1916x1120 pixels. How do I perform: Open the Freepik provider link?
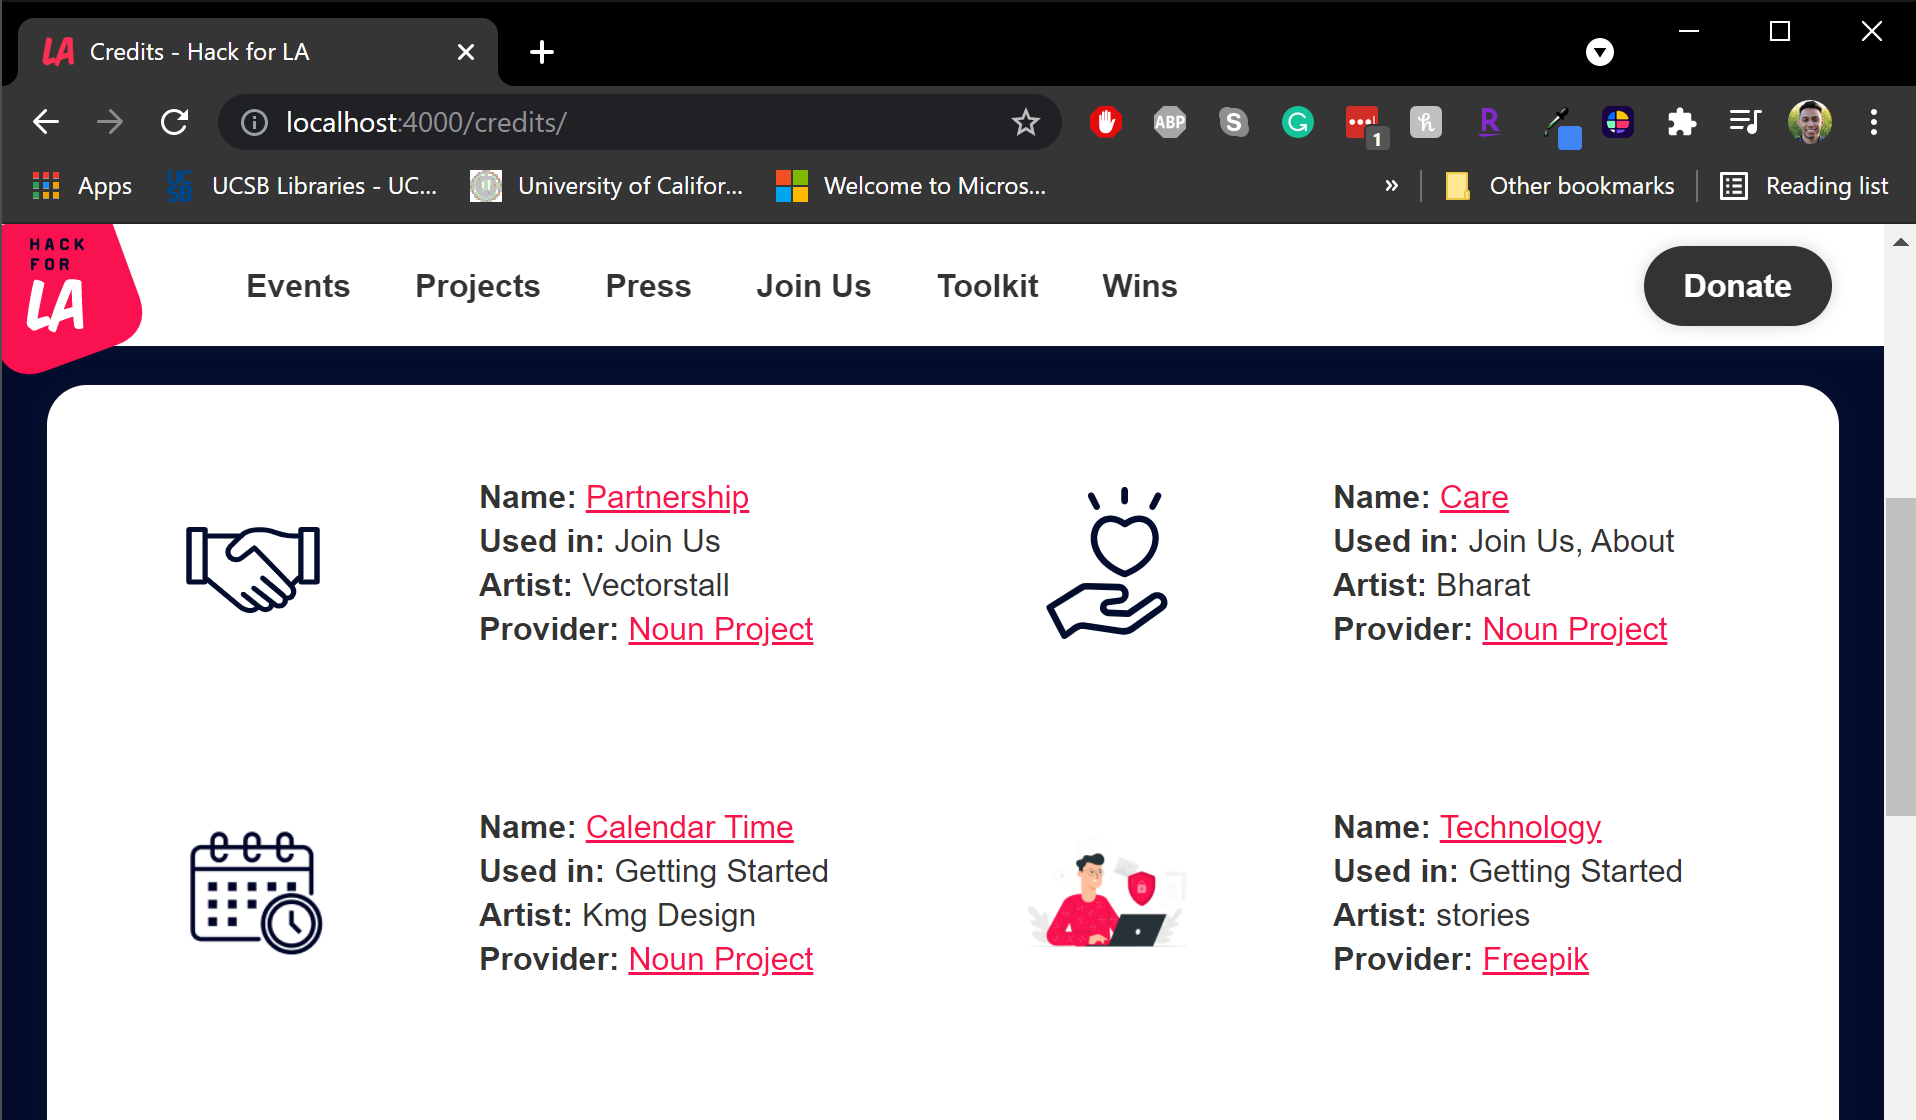[x=1535, y=959]
